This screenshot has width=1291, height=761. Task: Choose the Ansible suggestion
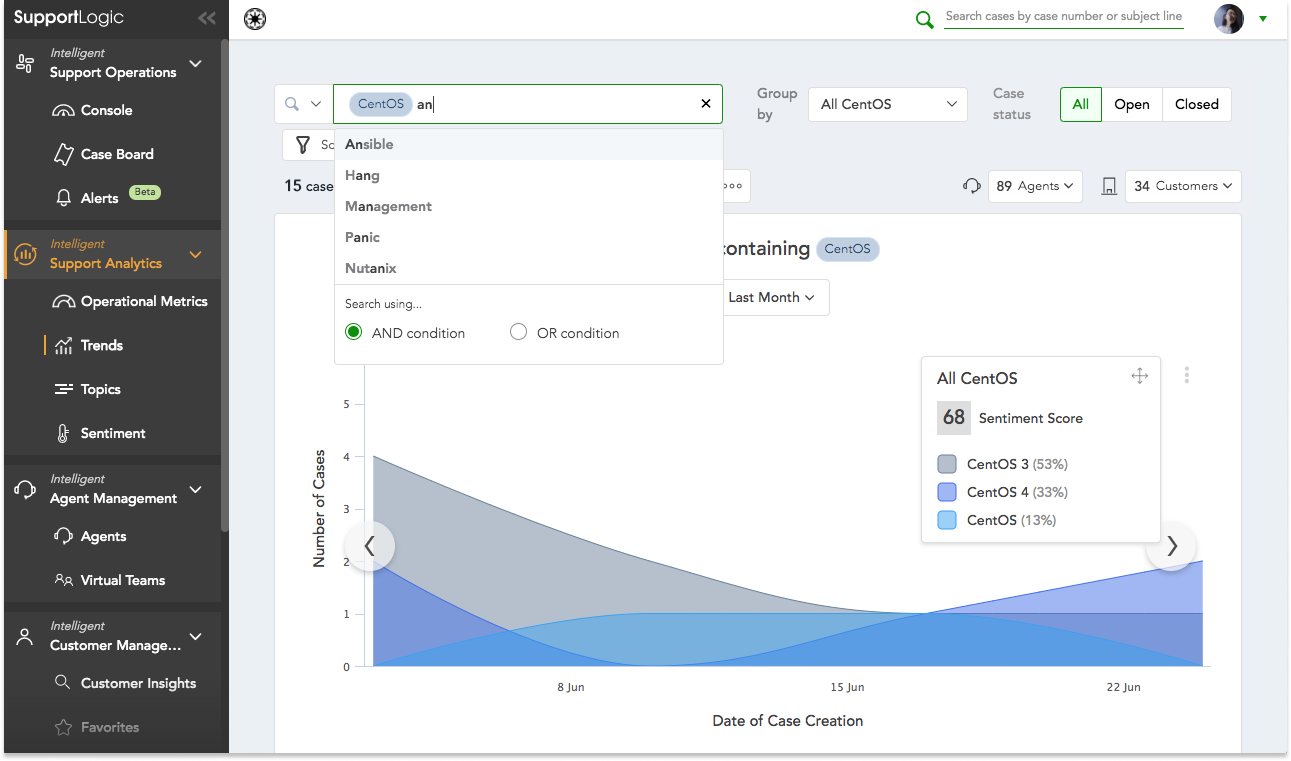coord(528,144)
